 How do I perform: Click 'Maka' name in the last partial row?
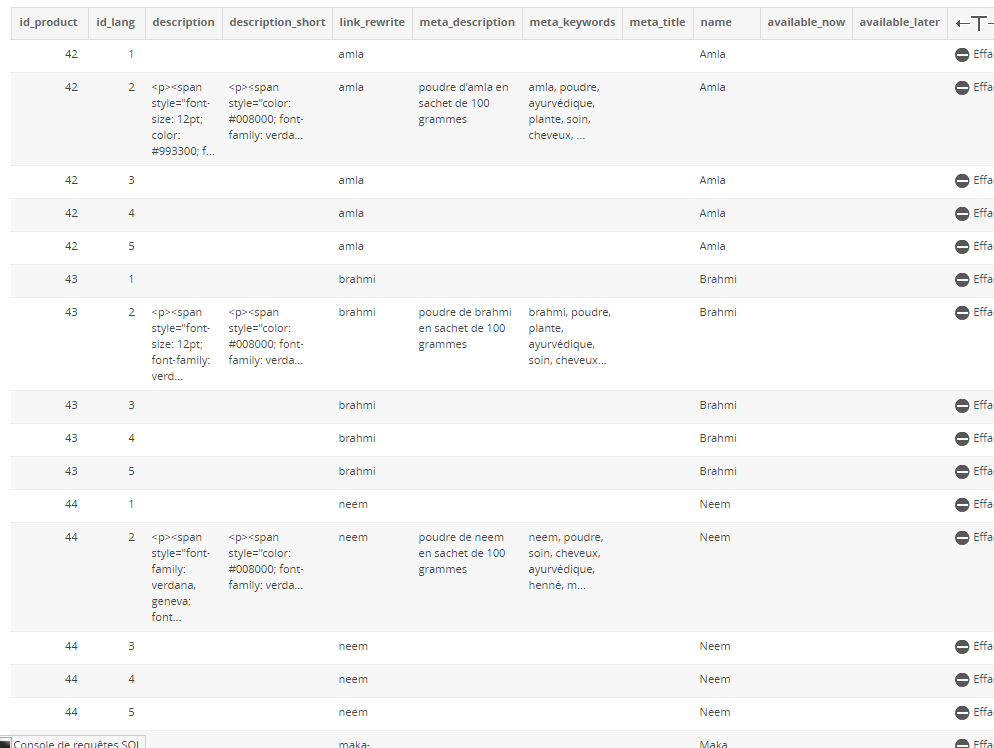coord(713,744)
